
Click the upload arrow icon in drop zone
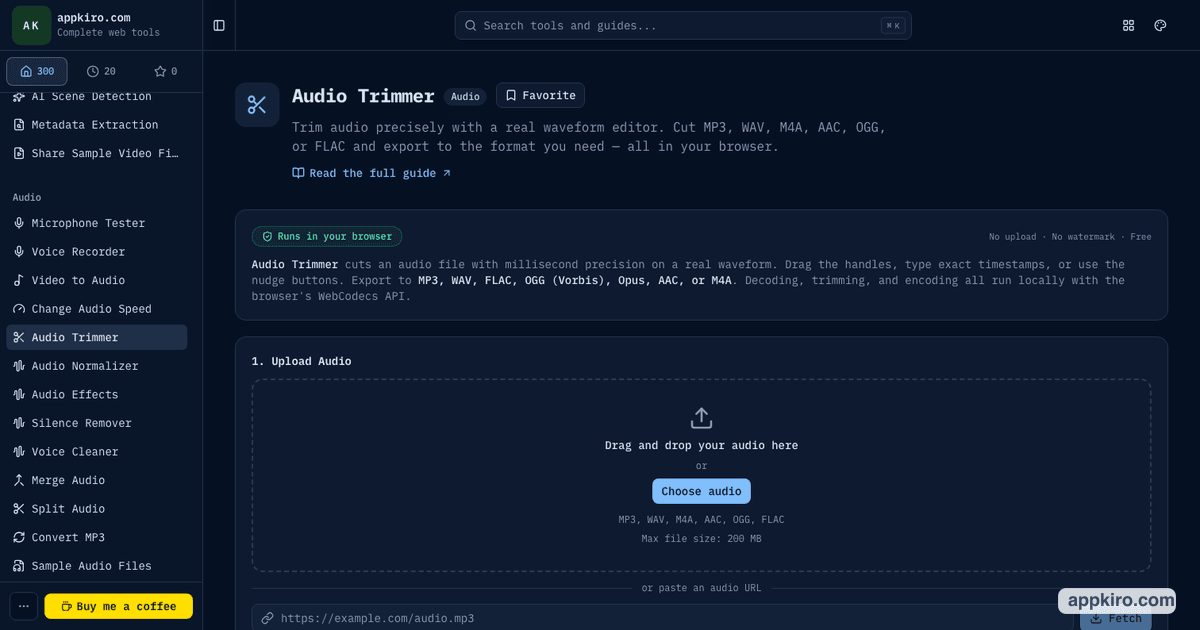coord(701,417)
